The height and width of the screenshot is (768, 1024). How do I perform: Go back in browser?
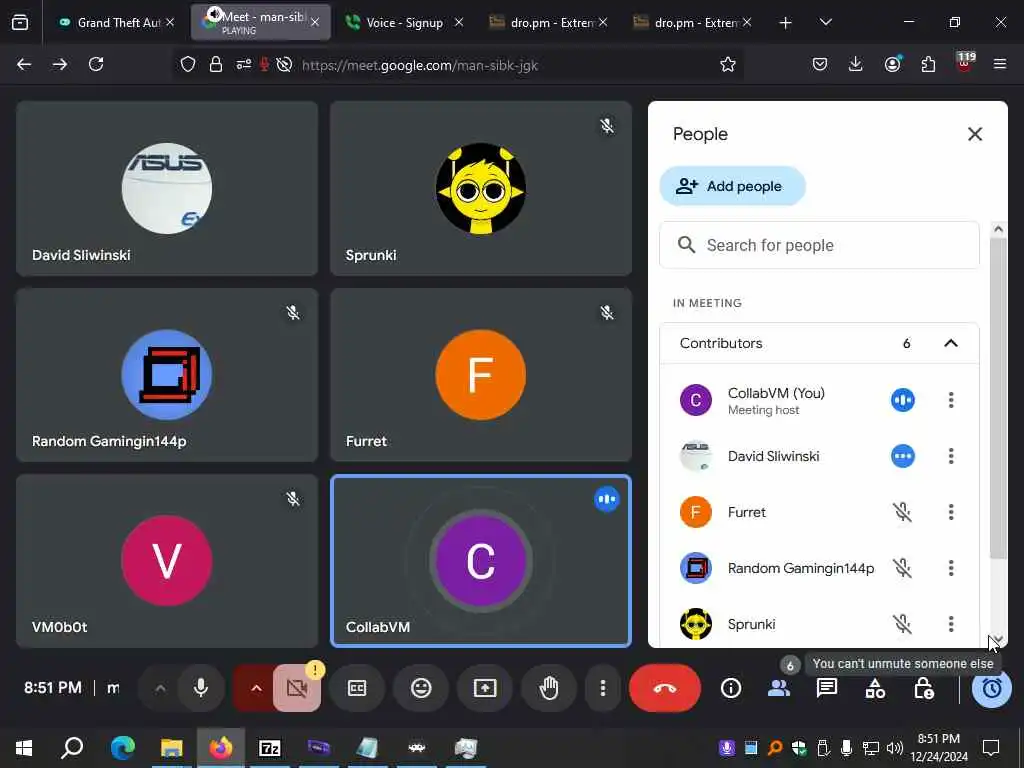[24, 64]
